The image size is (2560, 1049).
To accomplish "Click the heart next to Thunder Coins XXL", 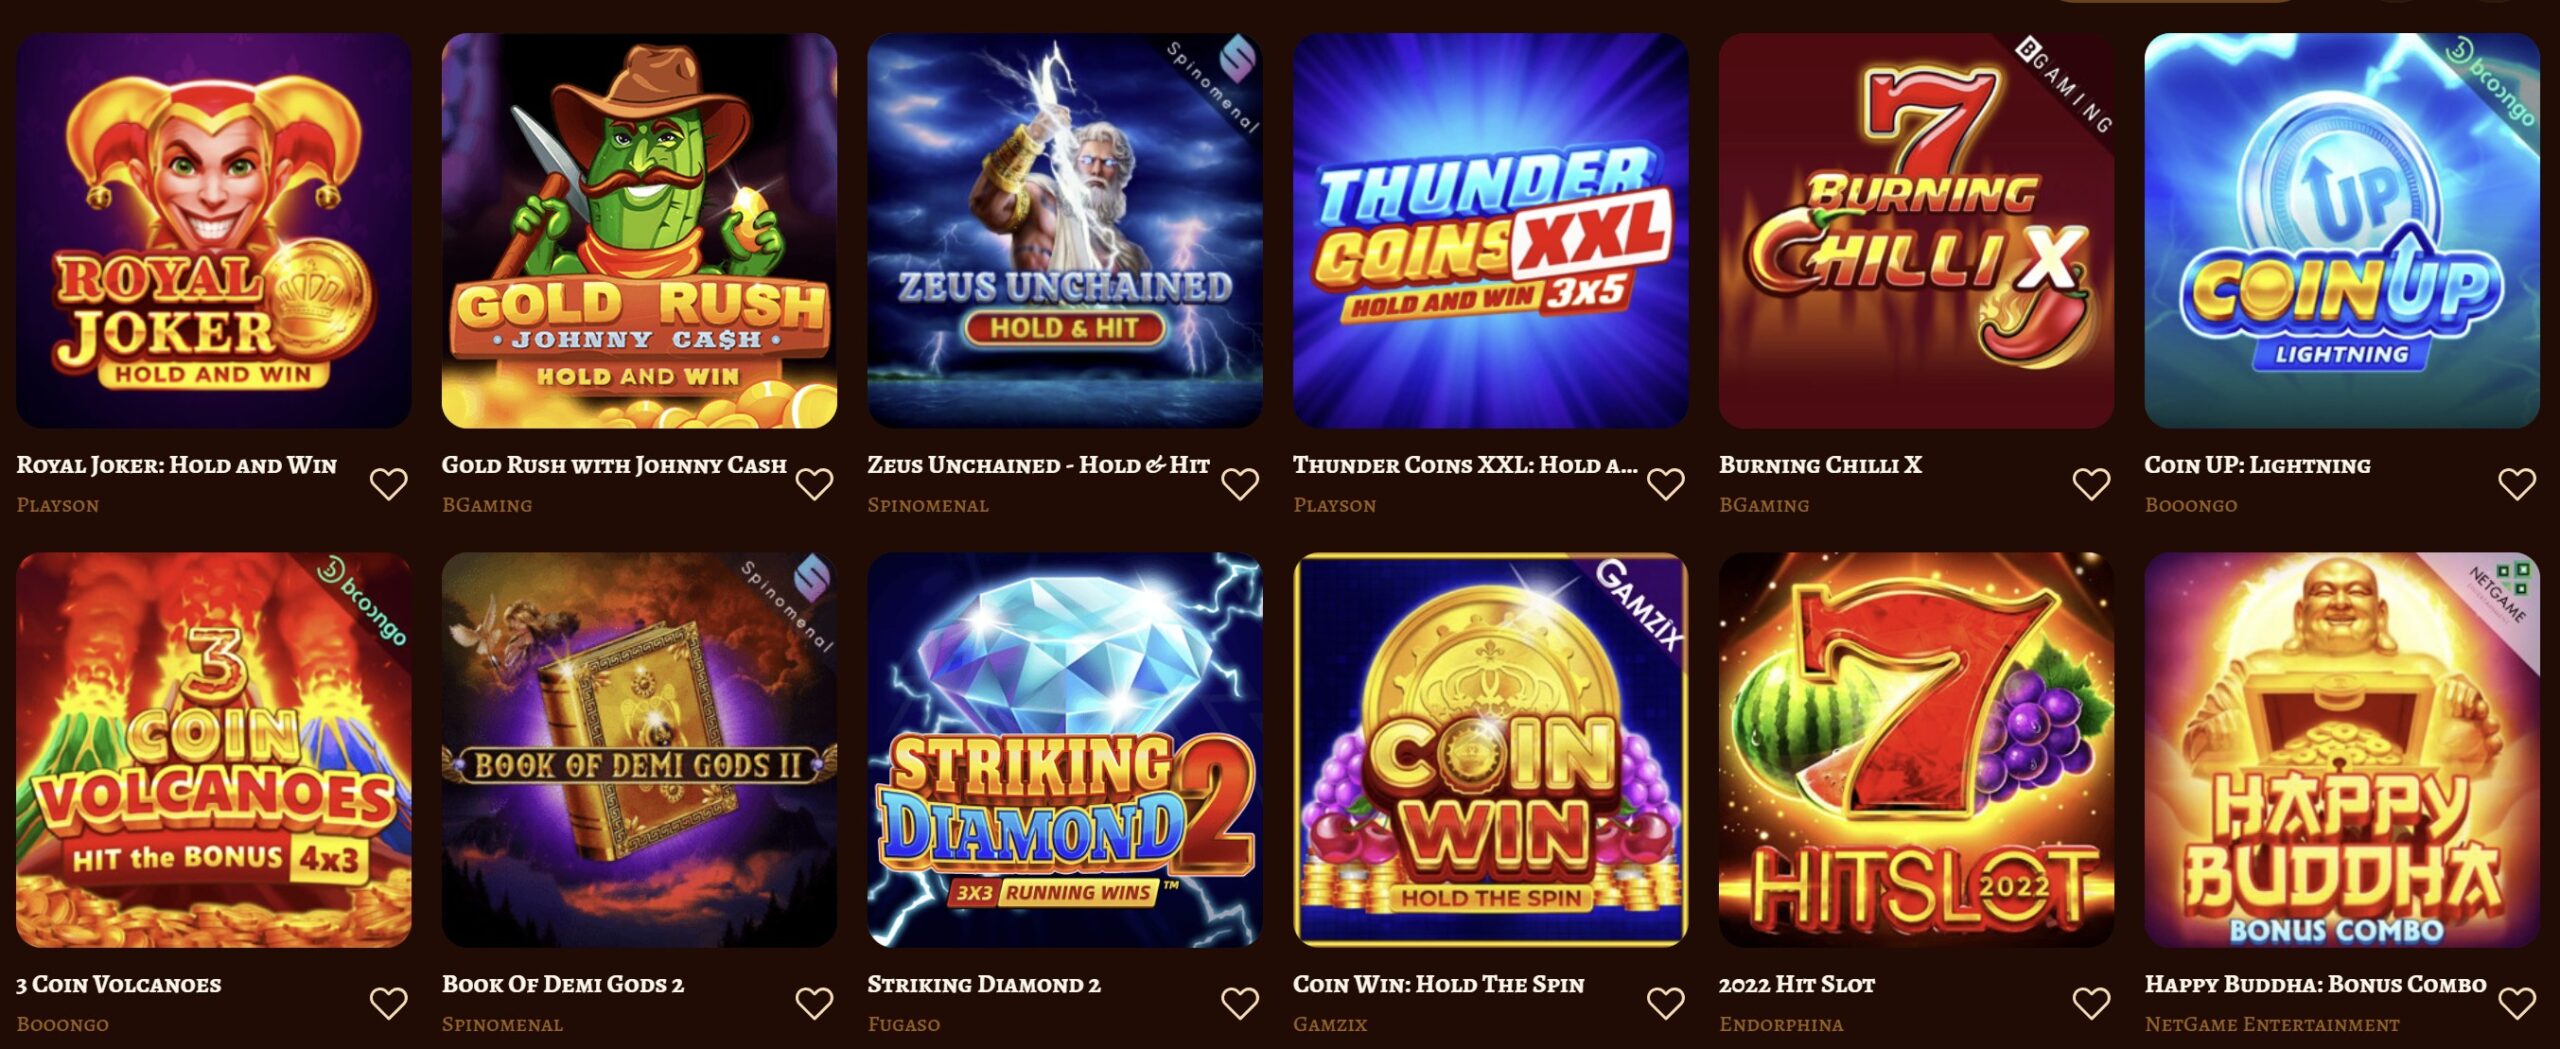I will (x=1666, y=484).
